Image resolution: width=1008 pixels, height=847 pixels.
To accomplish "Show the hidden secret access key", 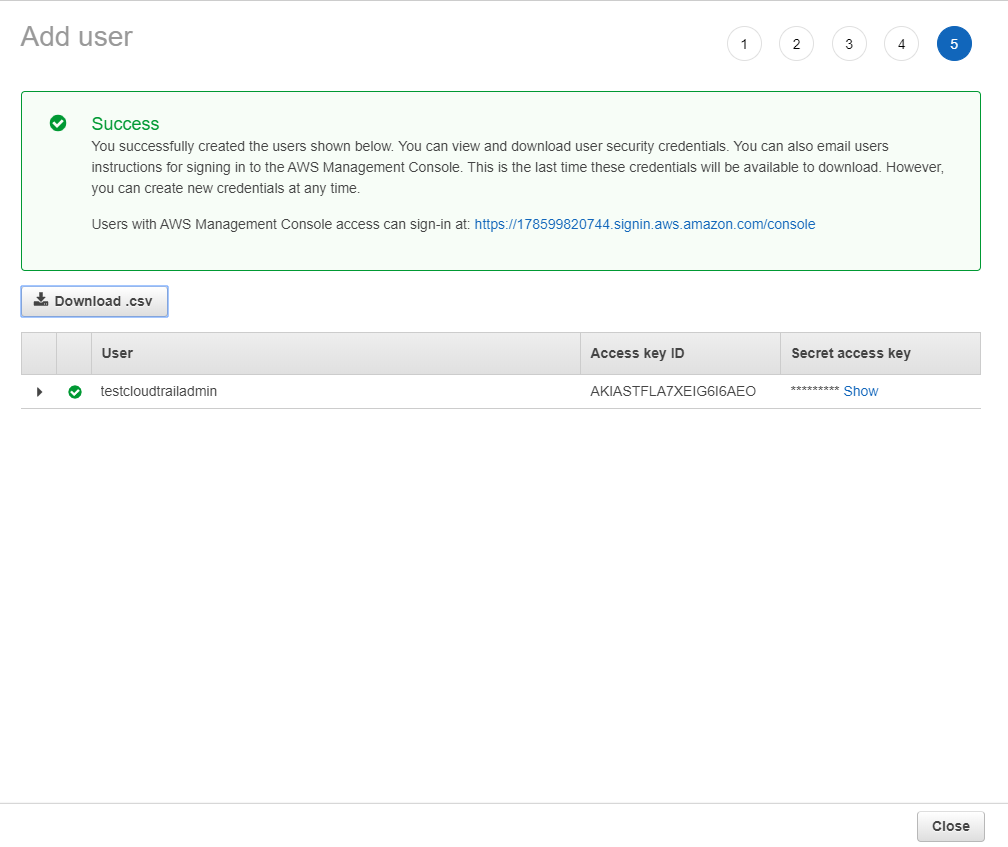I will 861,391.
